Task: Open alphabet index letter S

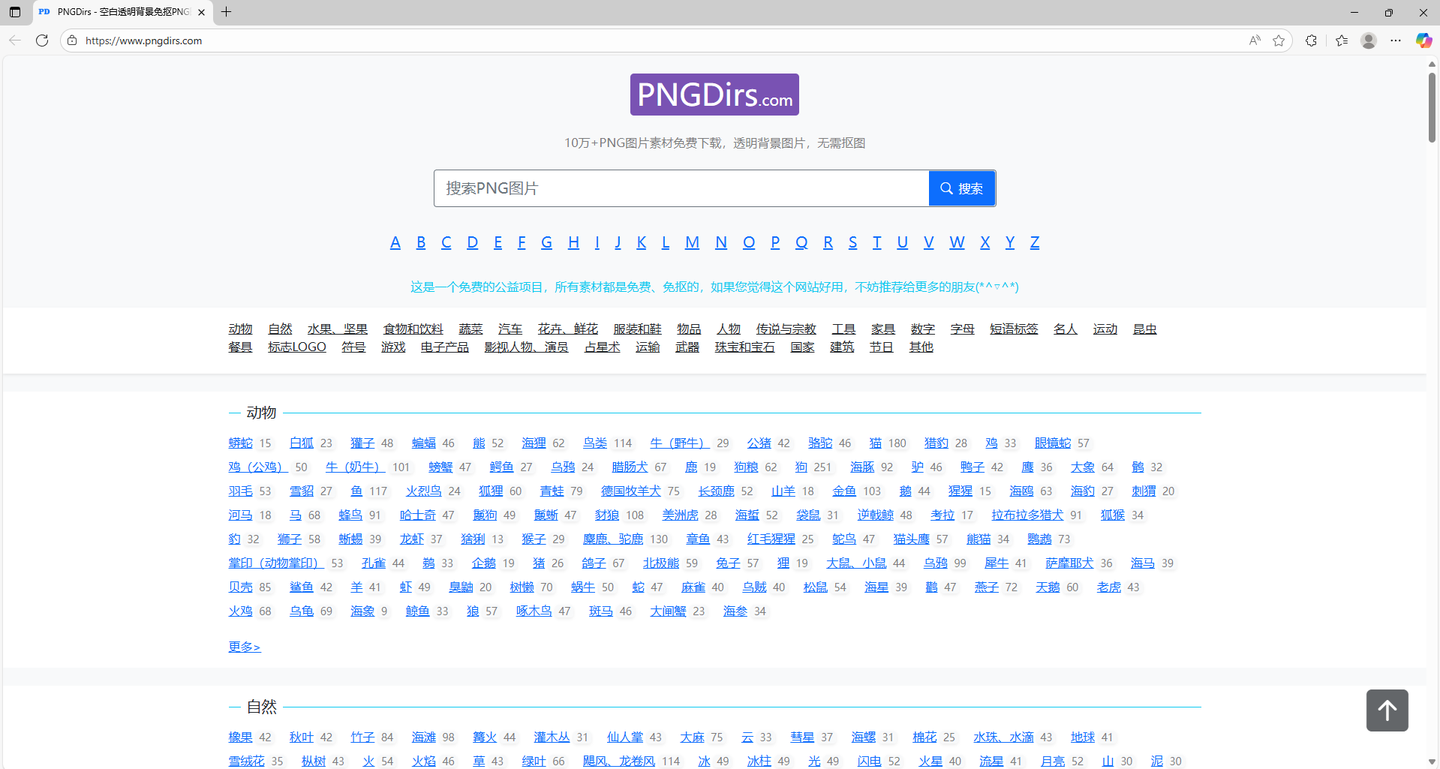Action: click(853, 242)
